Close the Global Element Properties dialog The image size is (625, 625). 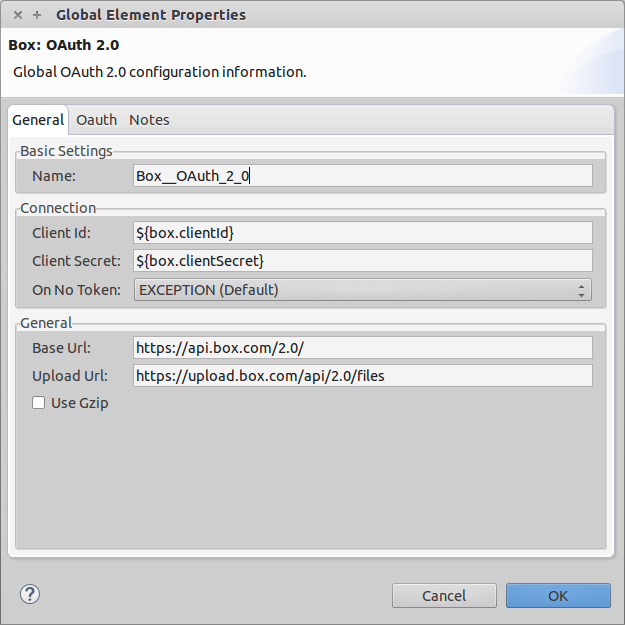click(18, 15)
